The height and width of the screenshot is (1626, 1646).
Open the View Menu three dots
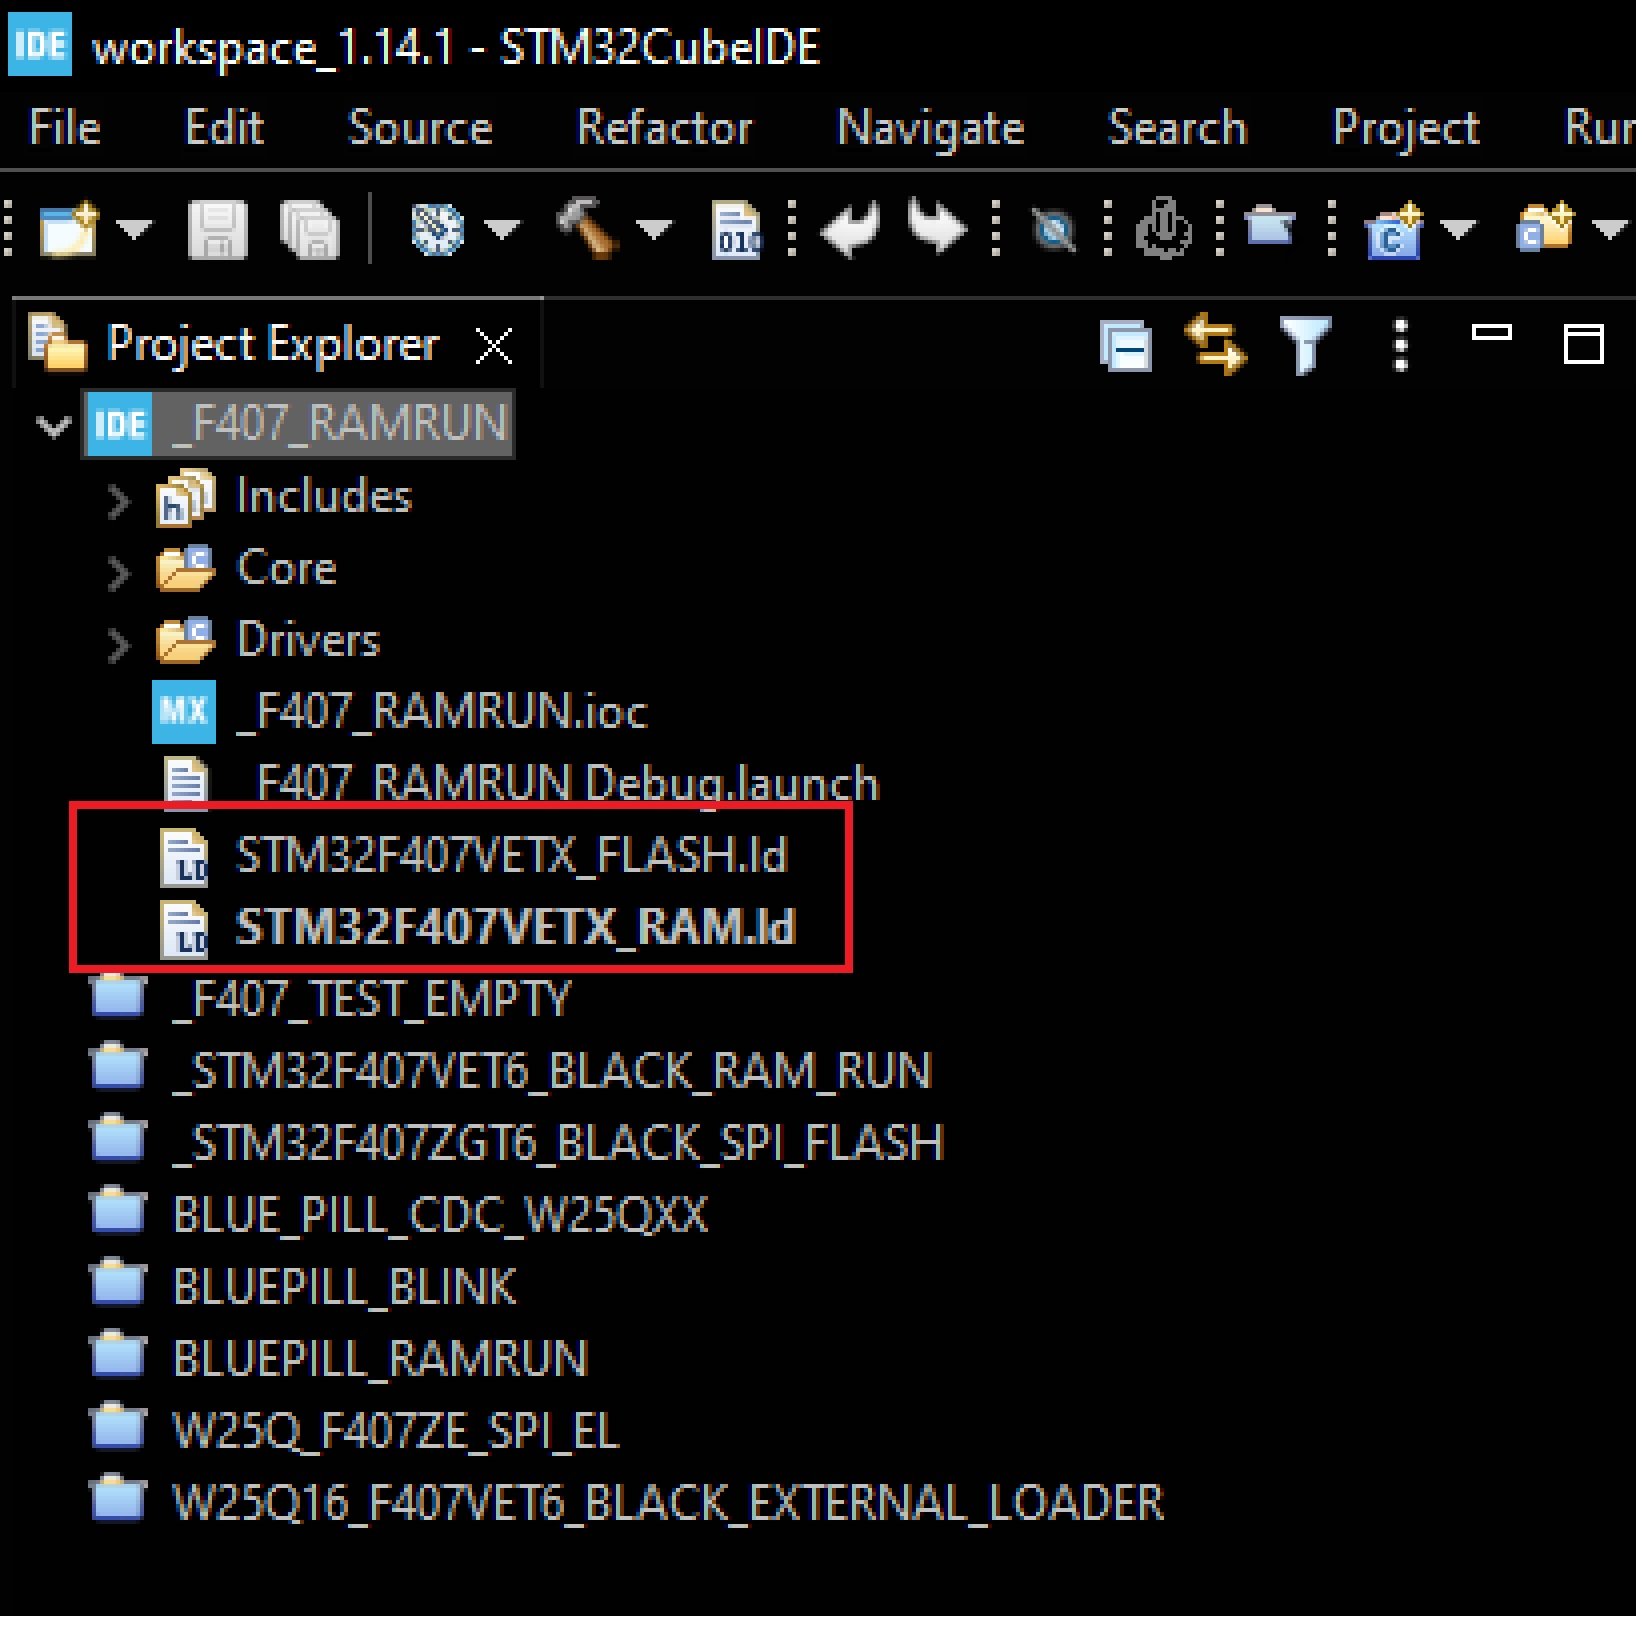(1401, 346)
